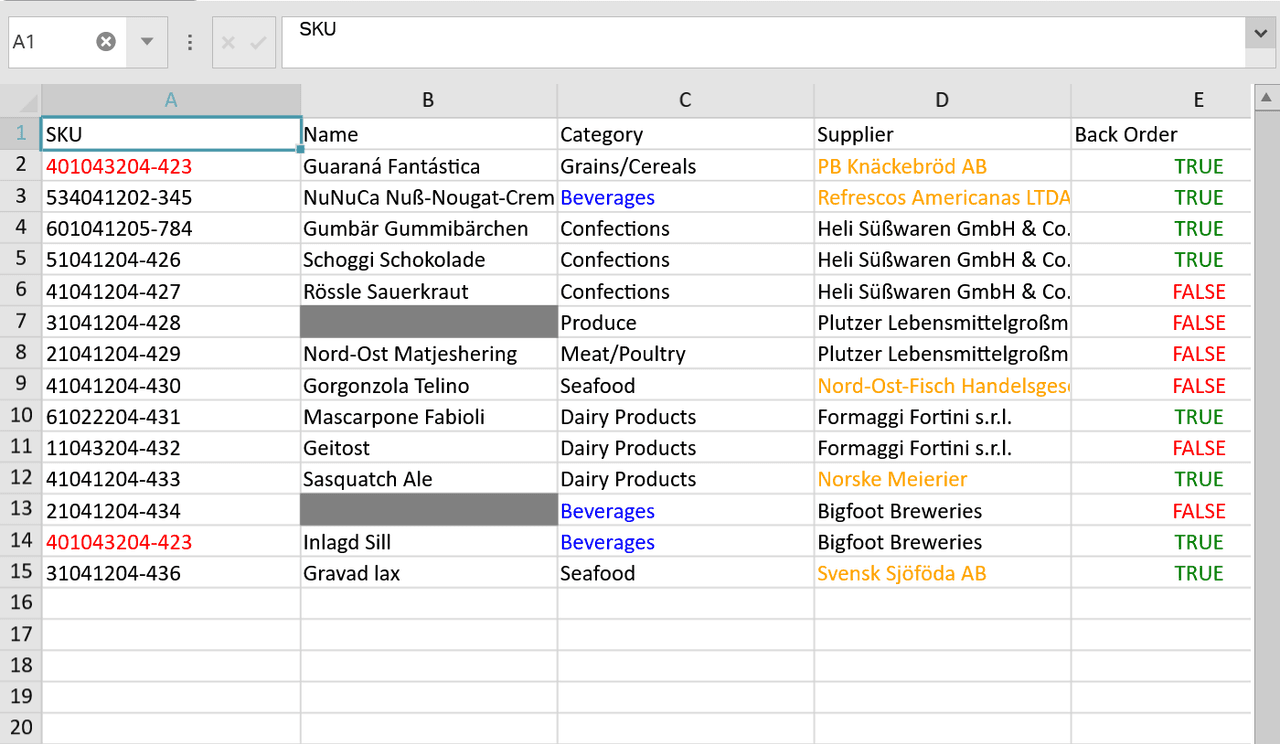Click the three-dot formula bar handle
1280x744 pixels.
tap(190, 43)
